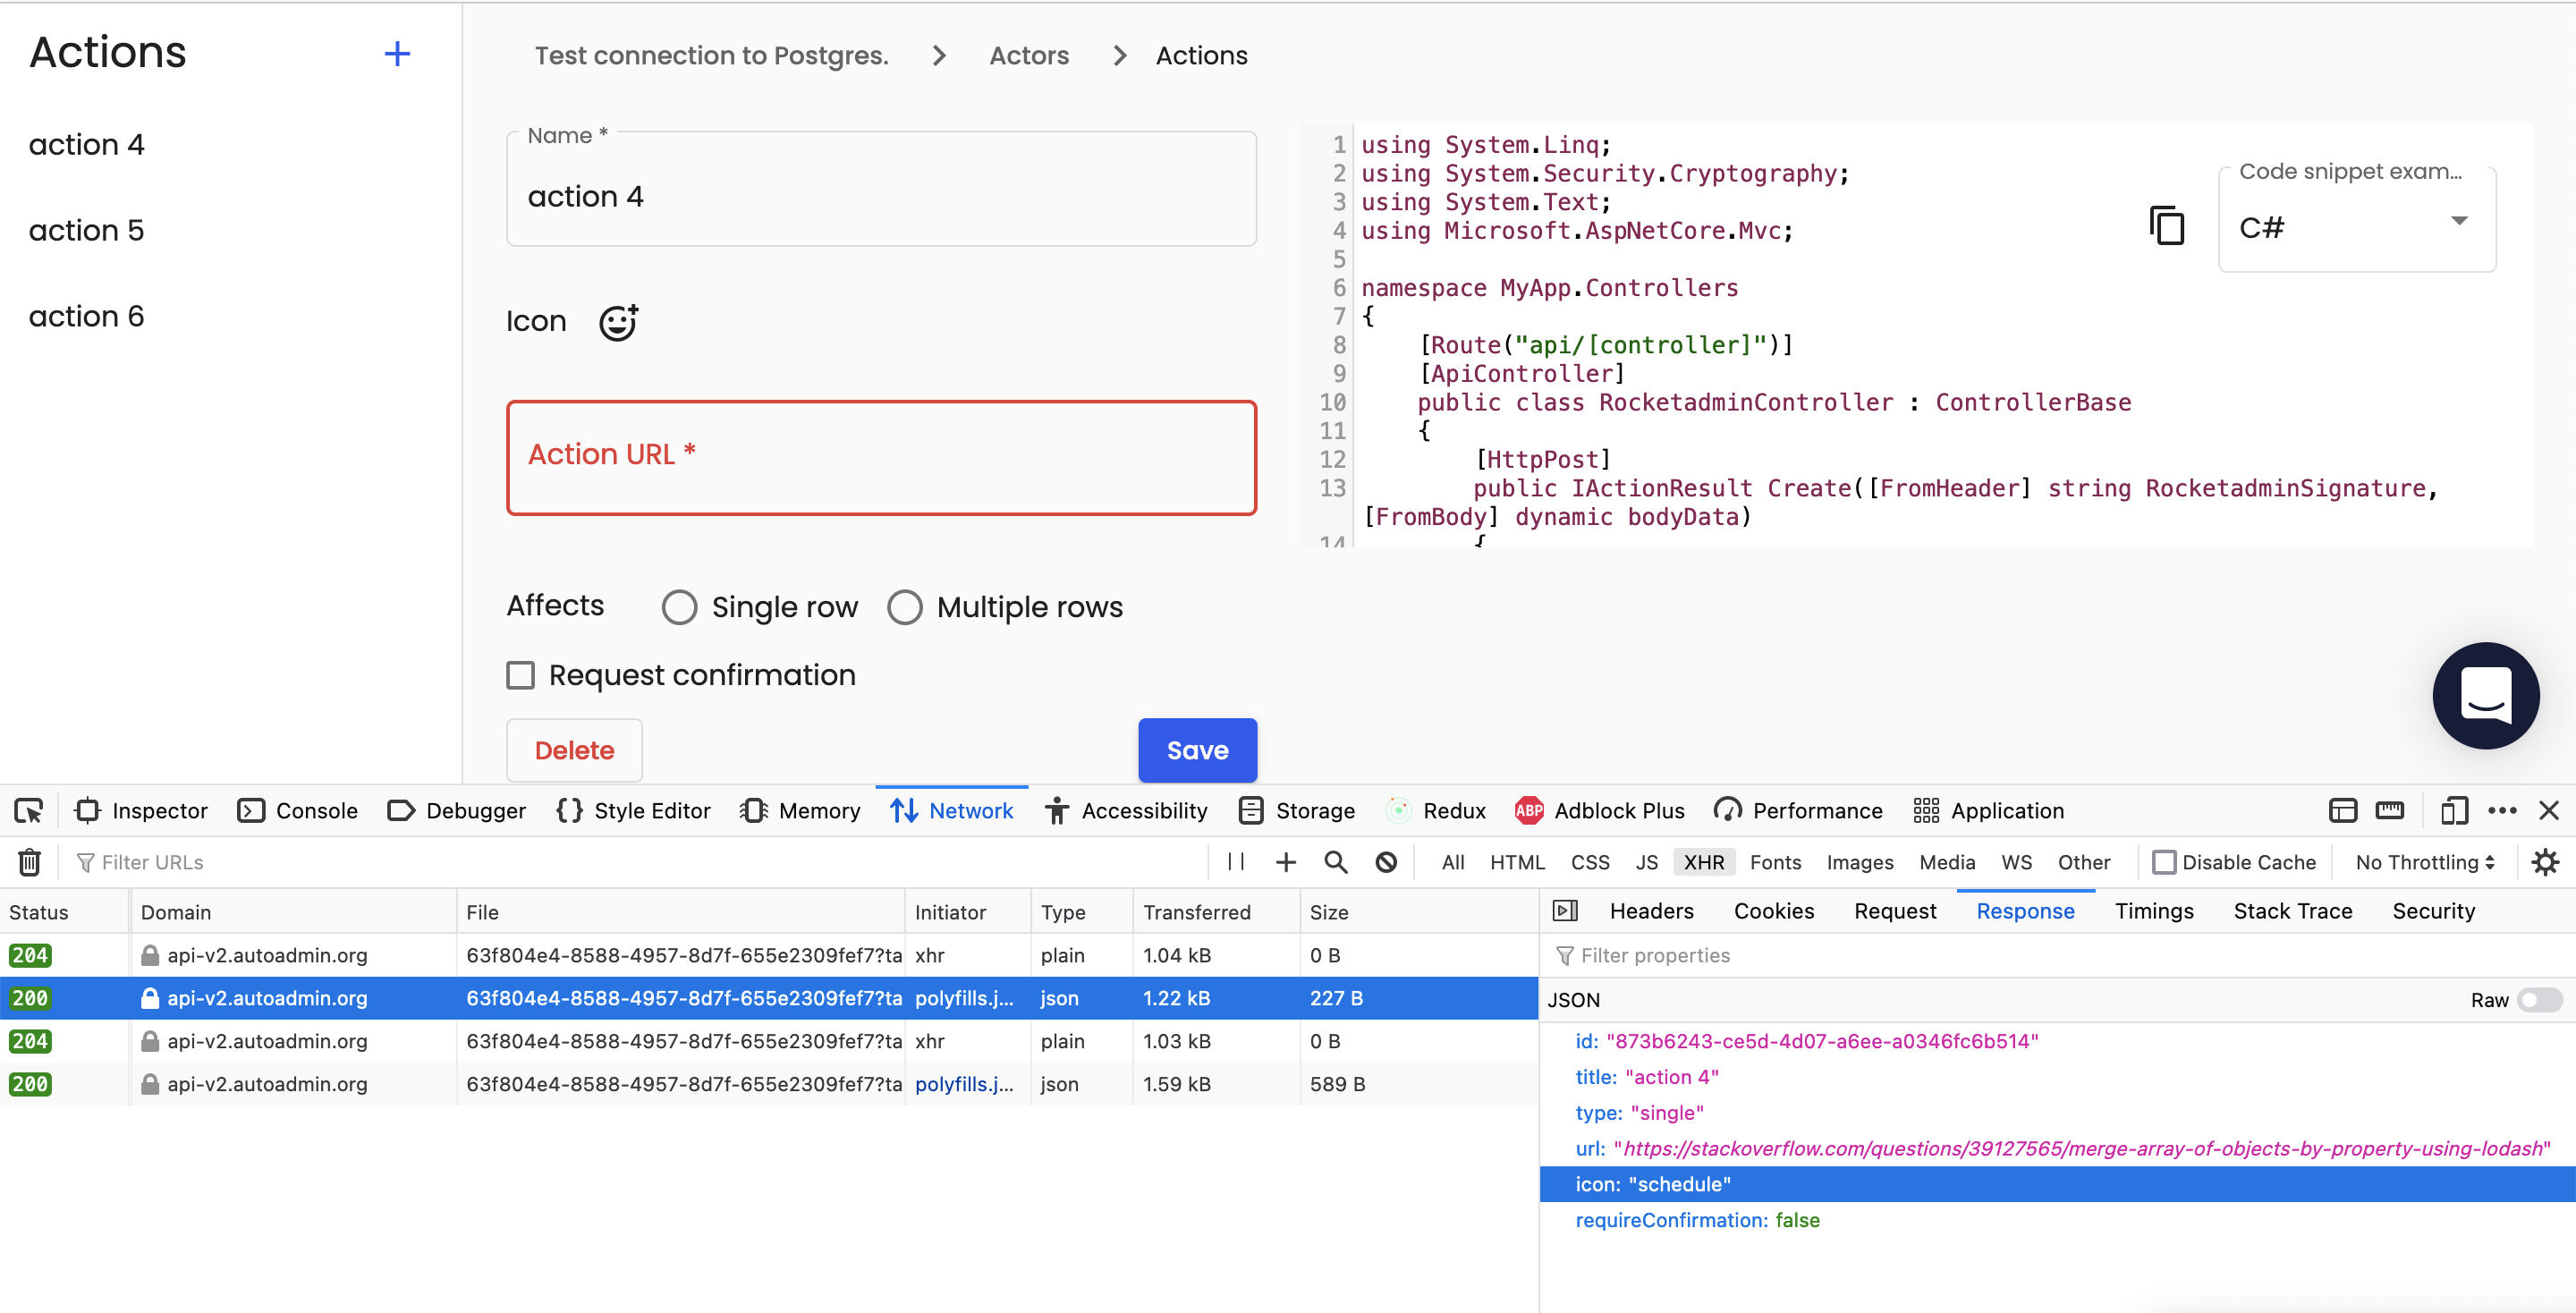The height and width of the screenshot is (1313, 2576).
Task: Open the Debugger tab
Action: (456, 810)
